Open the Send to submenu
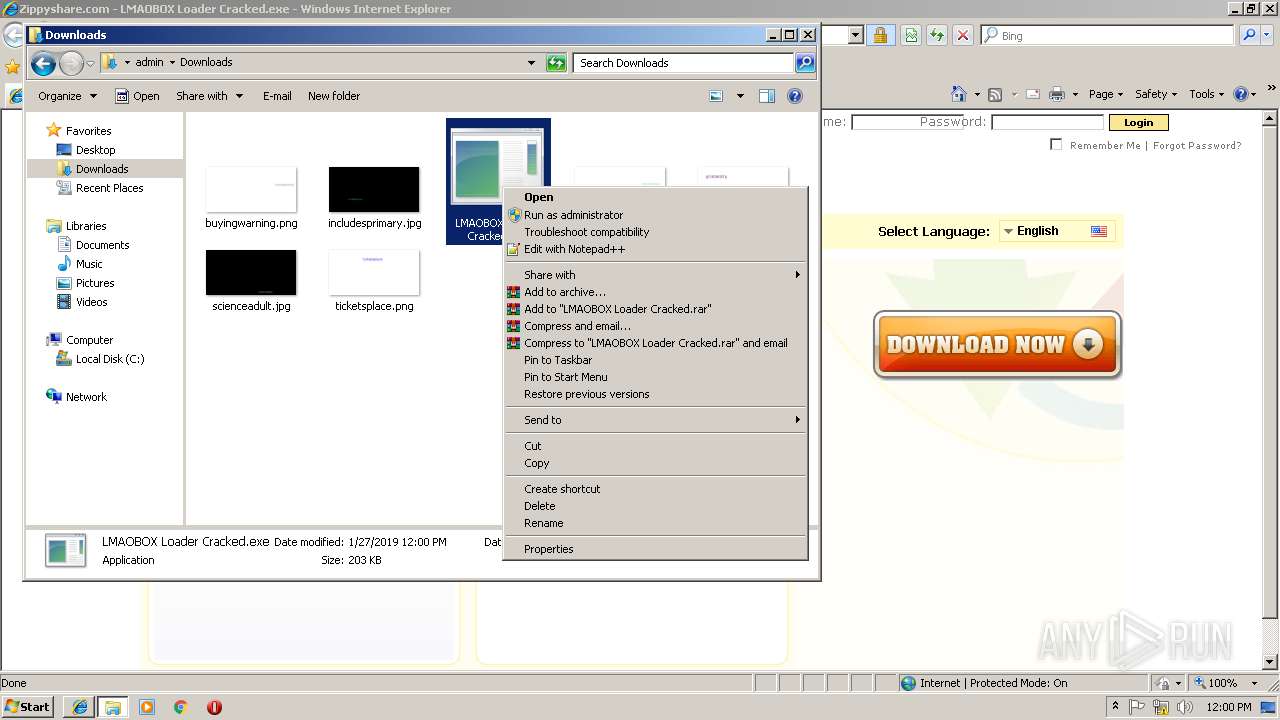 click(655, 420)
